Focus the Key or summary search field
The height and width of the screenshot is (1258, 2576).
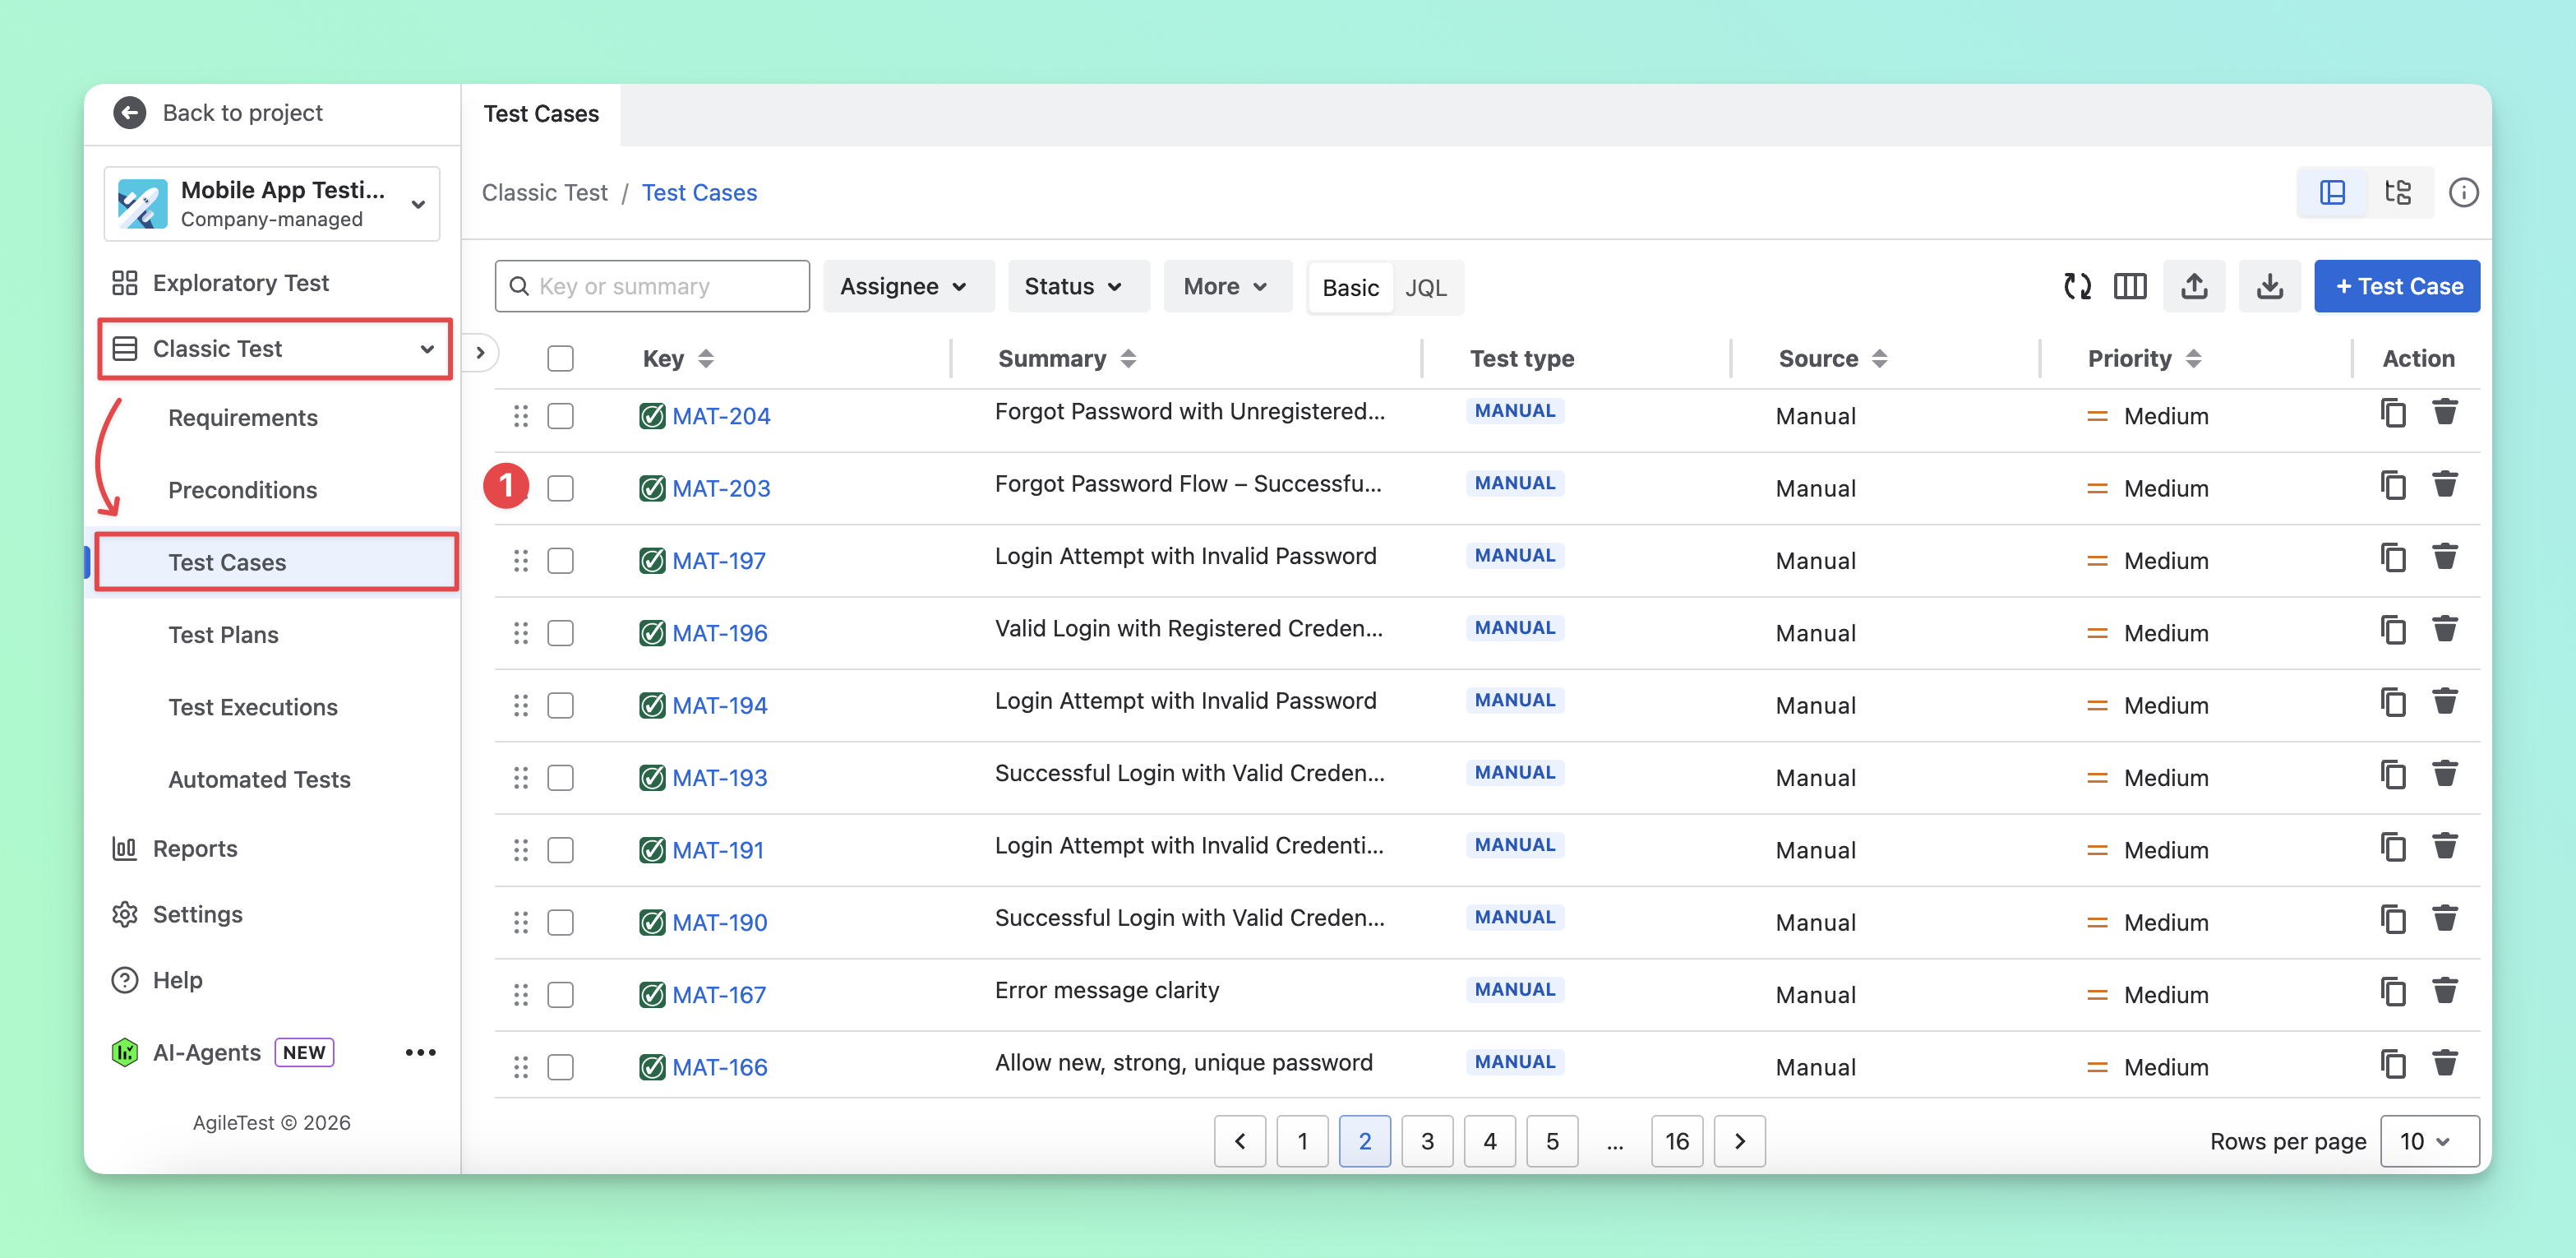pyautogui.click(x=652, y=286)
